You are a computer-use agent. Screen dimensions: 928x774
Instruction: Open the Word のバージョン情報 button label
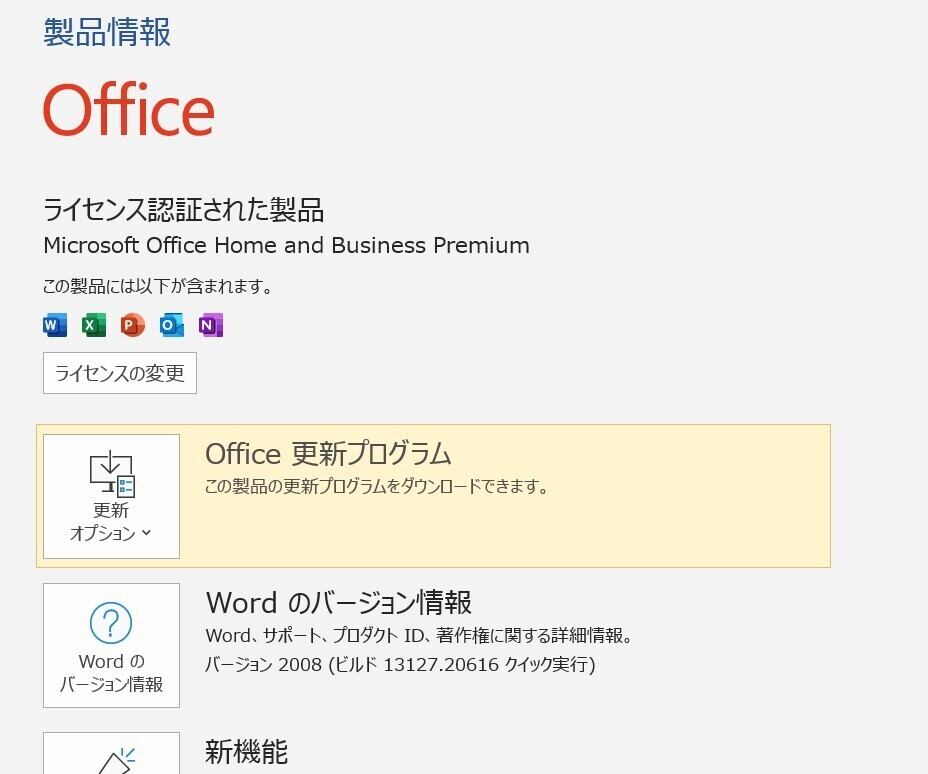click(x=111, y=673)
